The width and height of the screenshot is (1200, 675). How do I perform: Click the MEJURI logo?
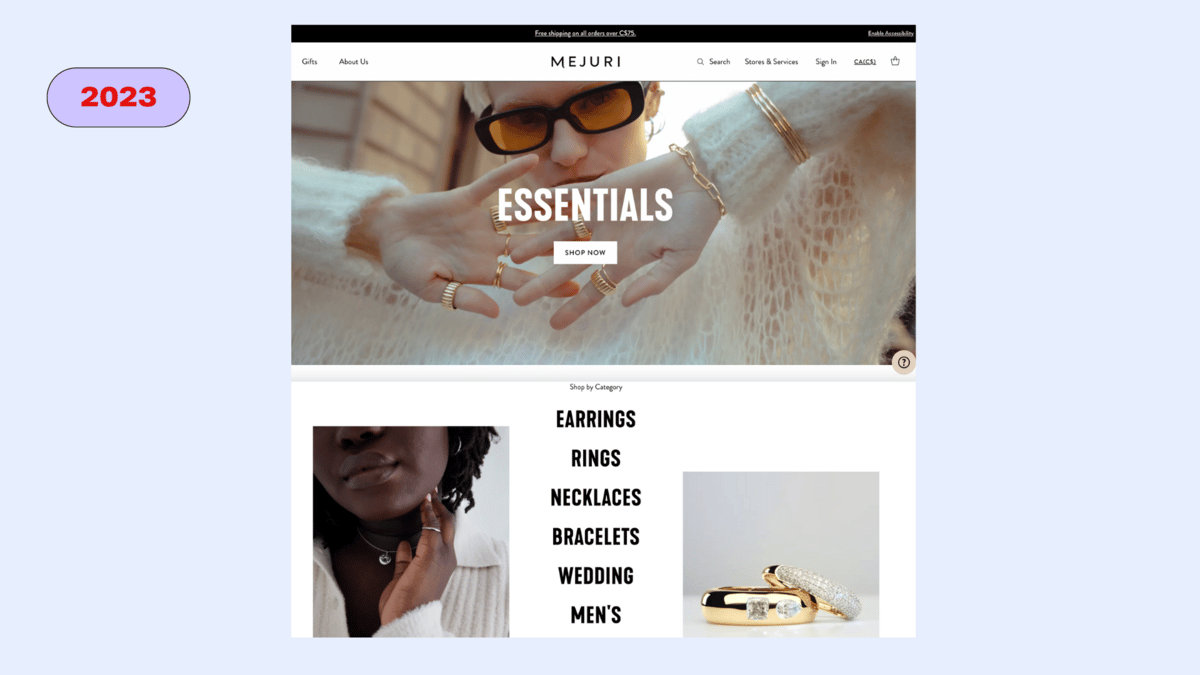pos(586,62)
